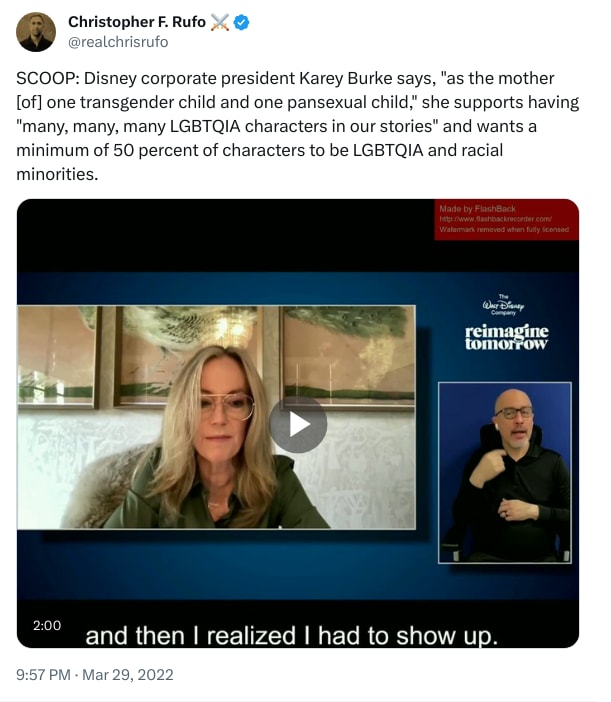Viewport: 611px width, 702px height.
Task: Click the blue verified checkmark badge
Action: [242, 22]
